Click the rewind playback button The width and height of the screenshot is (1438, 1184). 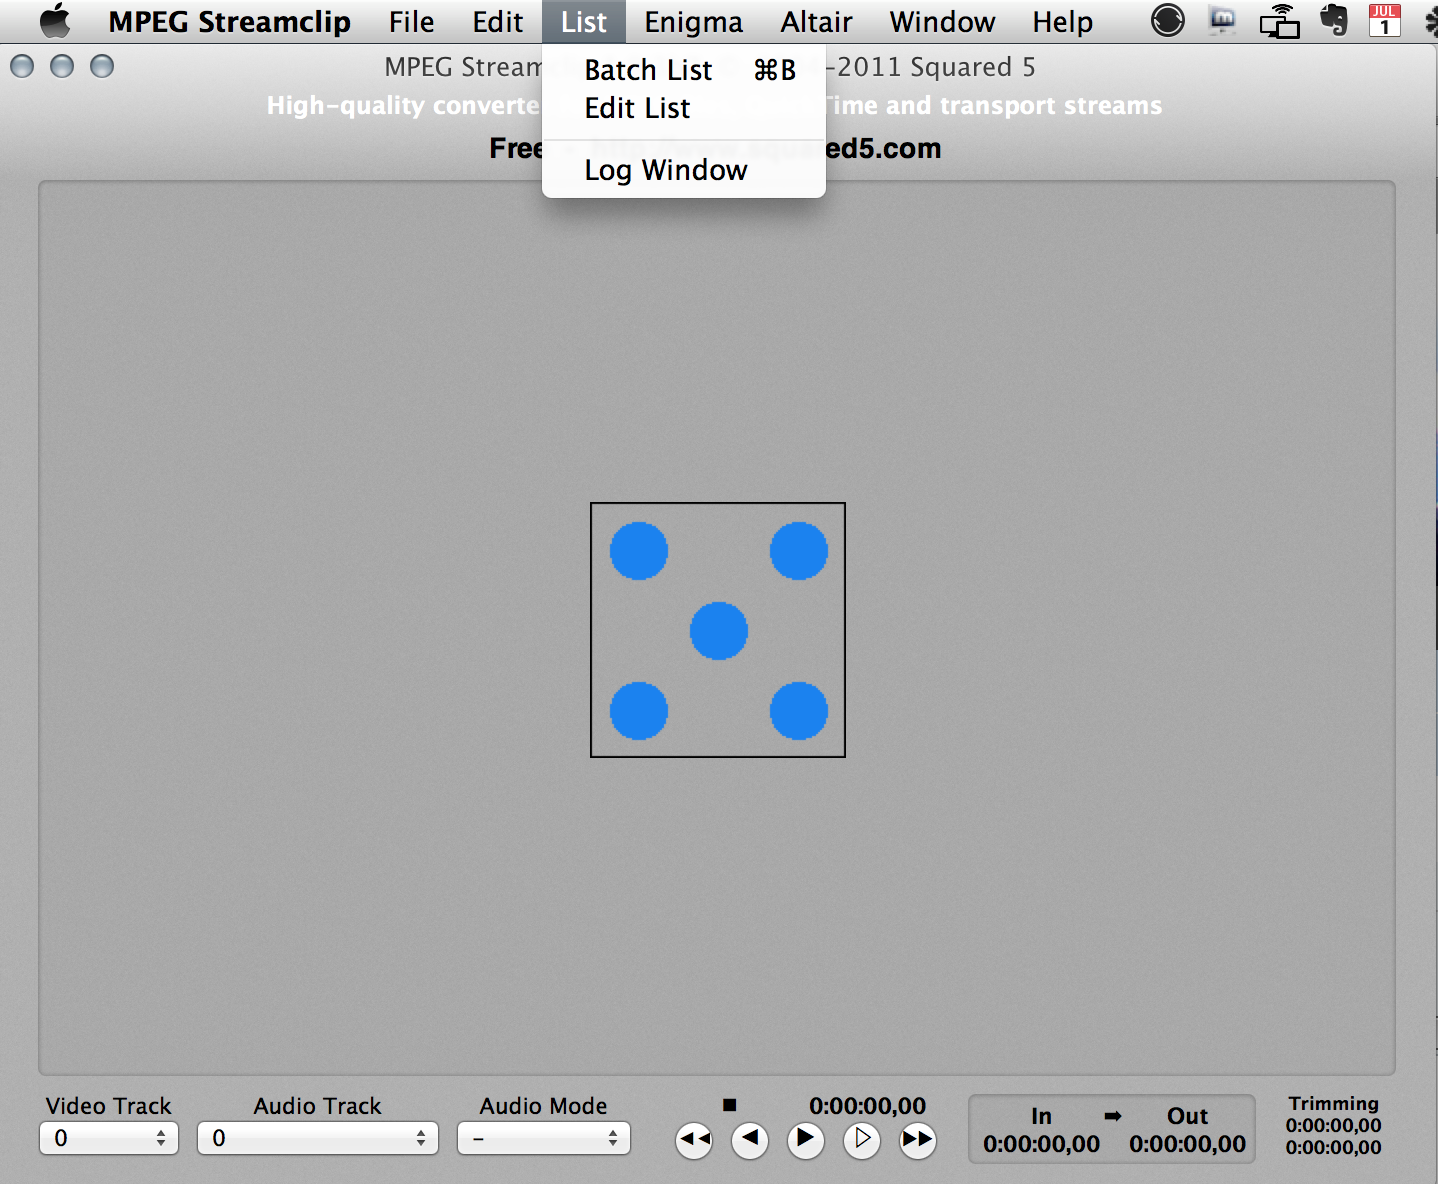694,1139
